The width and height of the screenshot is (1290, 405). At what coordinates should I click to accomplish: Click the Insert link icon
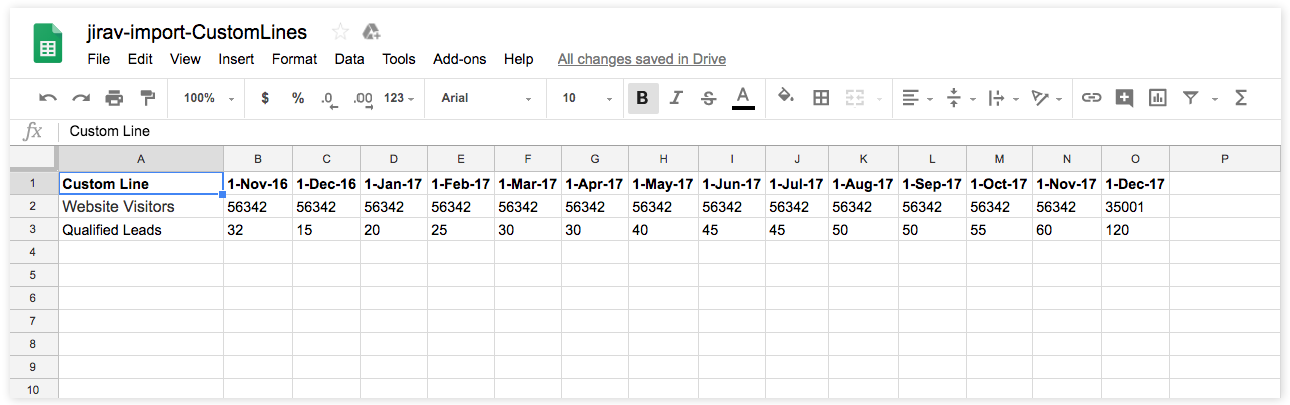point(1092,98)
